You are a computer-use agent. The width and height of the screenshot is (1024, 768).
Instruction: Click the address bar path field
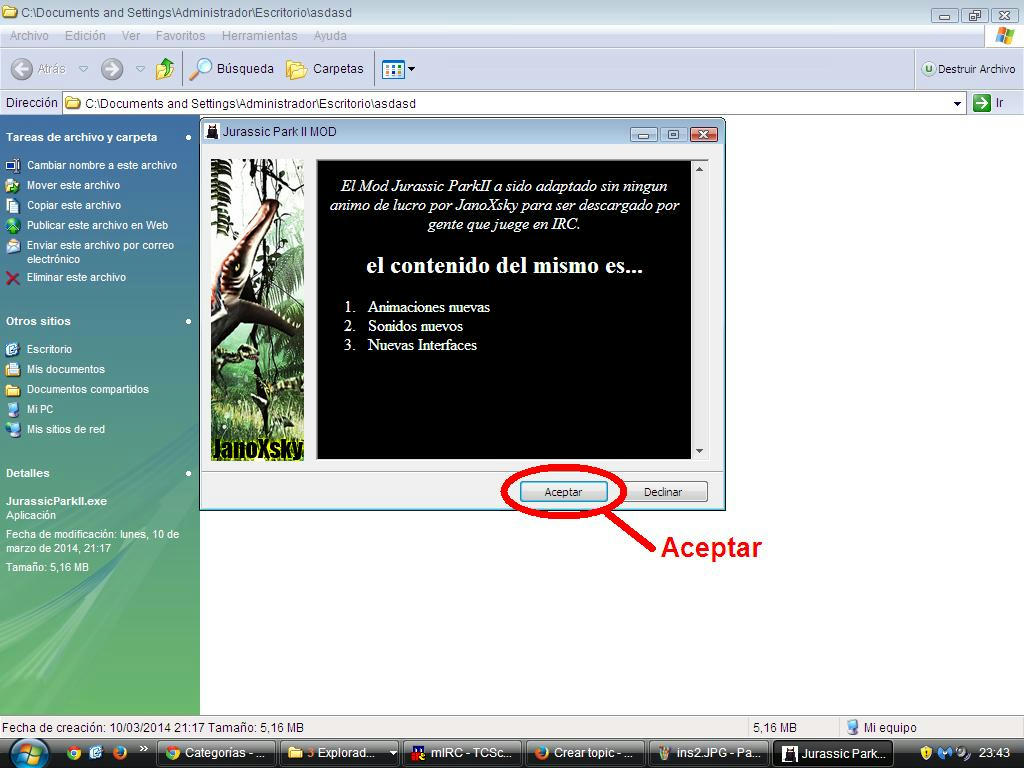(507, 103)
